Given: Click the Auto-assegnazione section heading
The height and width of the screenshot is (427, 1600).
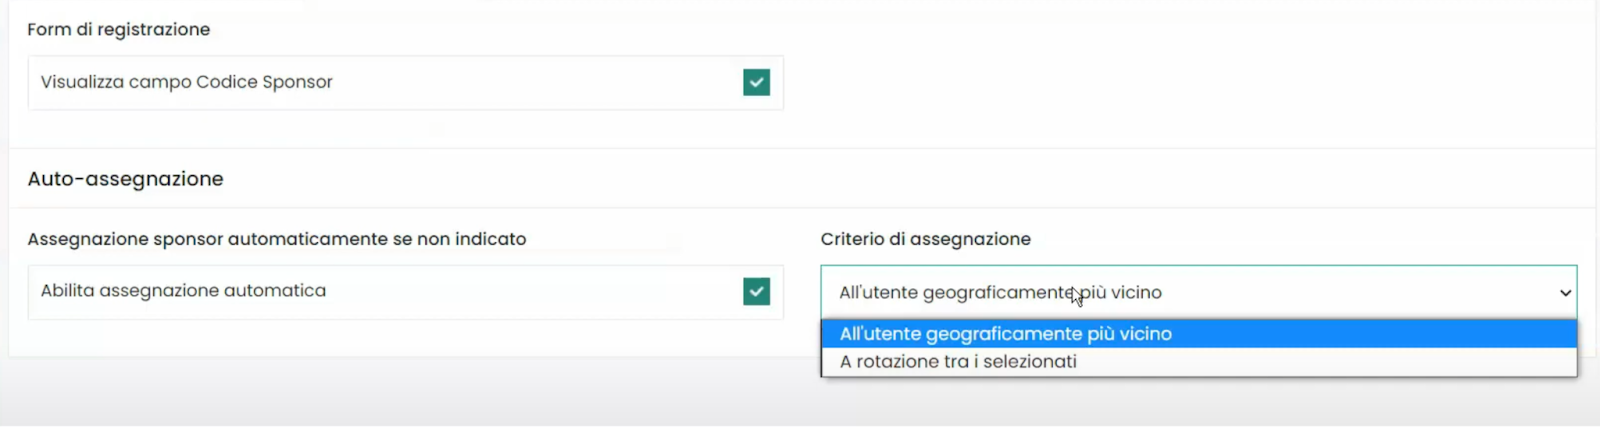Looking at the screenshot, I should point(125,179).
